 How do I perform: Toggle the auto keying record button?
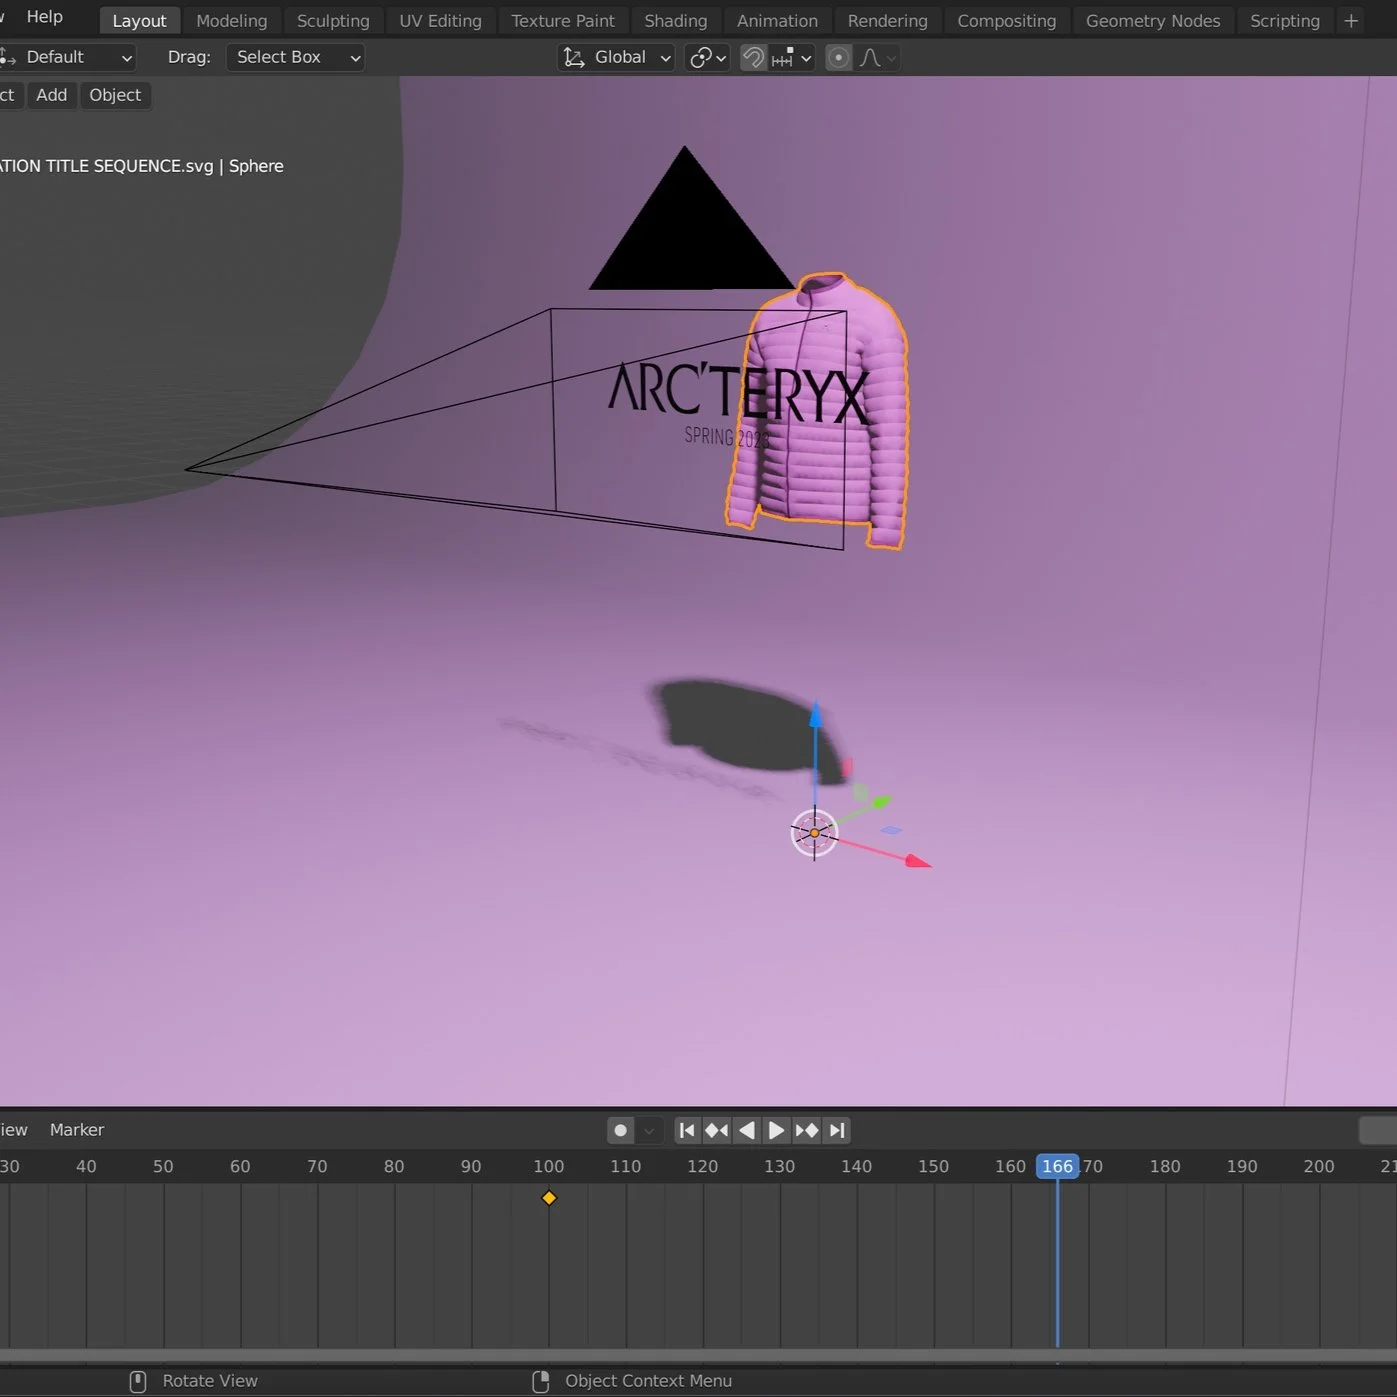tap(620, 1130)
